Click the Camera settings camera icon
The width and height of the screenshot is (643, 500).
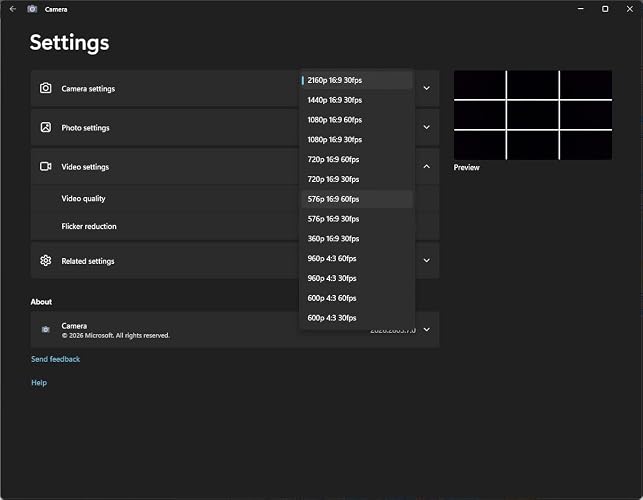click(x=46, y=88)
